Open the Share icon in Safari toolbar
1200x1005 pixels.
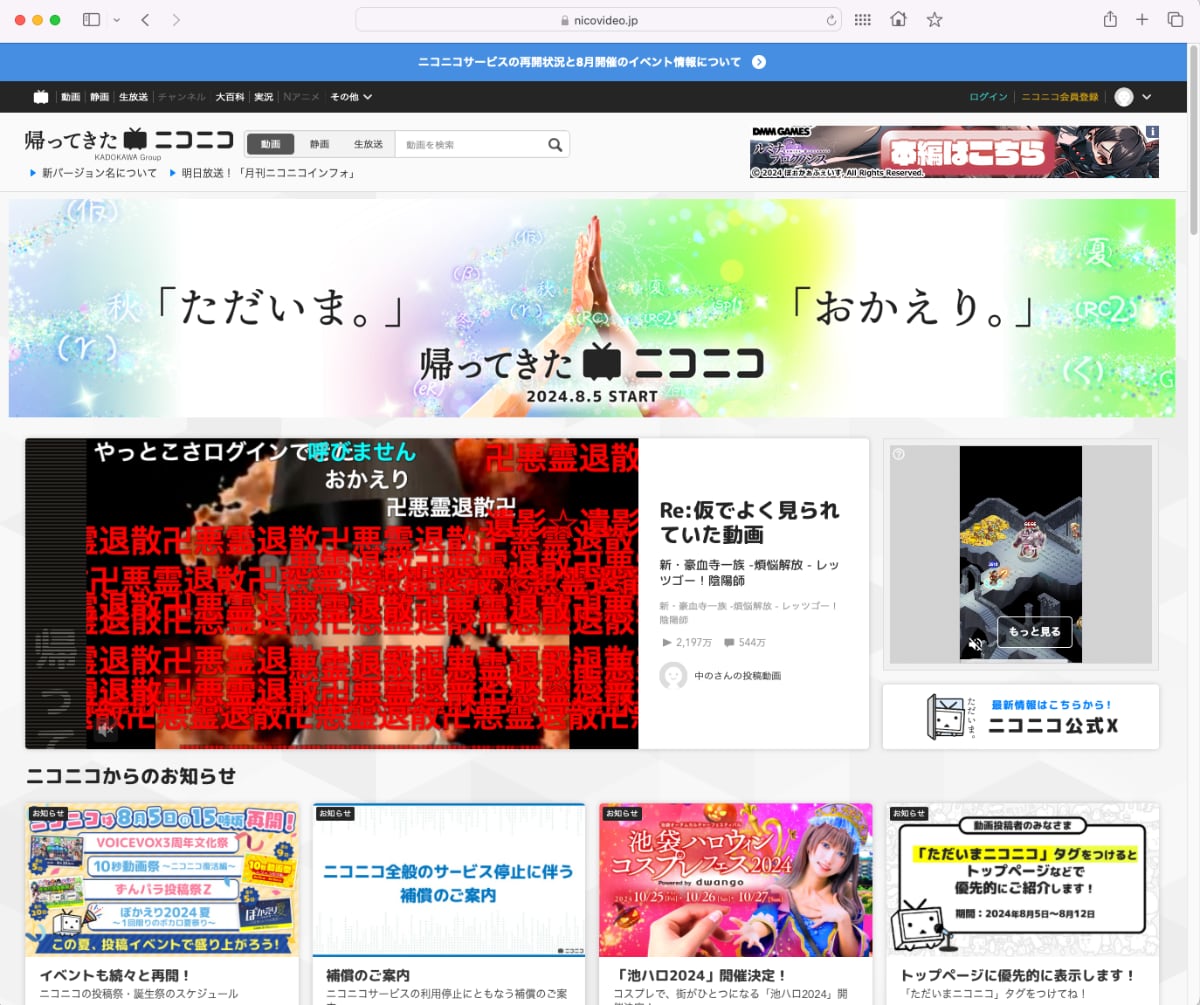coord(1110,20)
